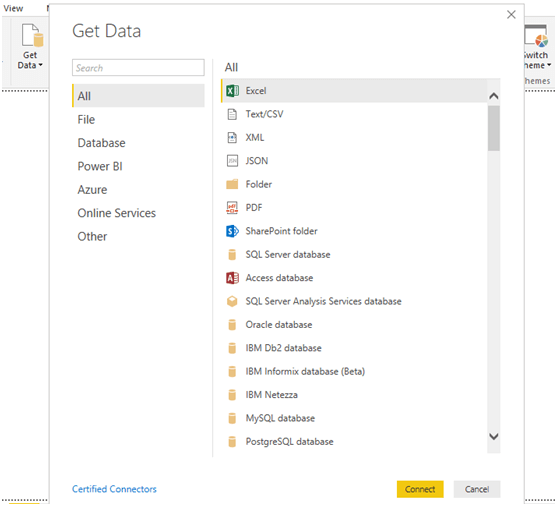The width and height of the screenshot is (557, 506).
Task: Click the Cancel button
Action: tap(477, 489)
